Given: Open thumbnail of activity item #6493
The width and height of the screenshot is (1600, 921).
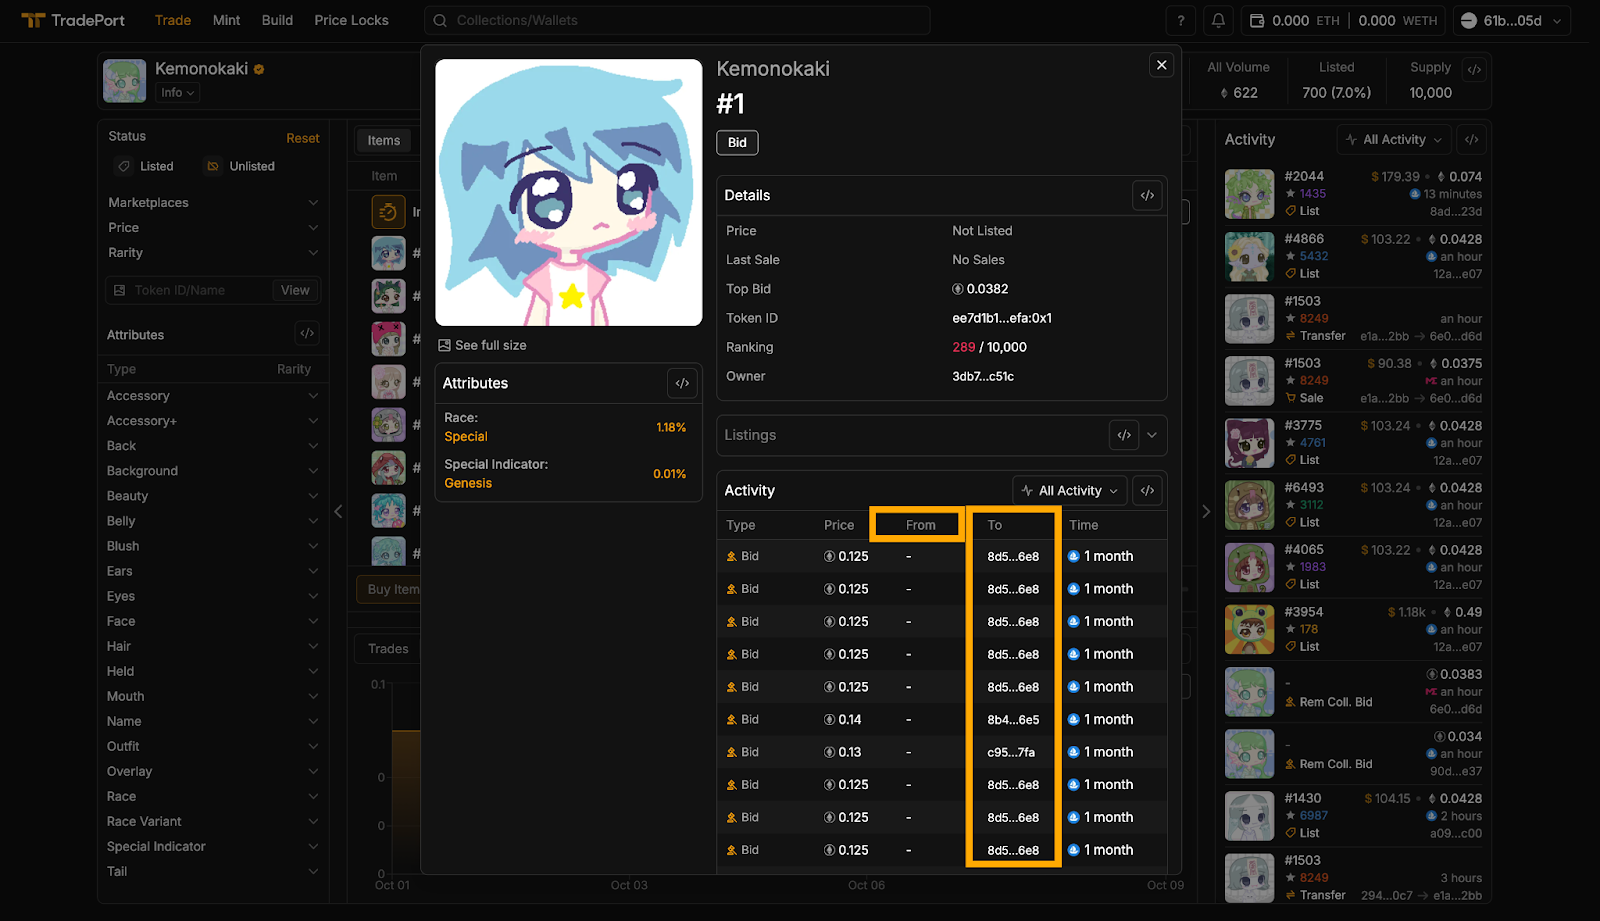Looking at the screenshot, I should coord(1249,505).
